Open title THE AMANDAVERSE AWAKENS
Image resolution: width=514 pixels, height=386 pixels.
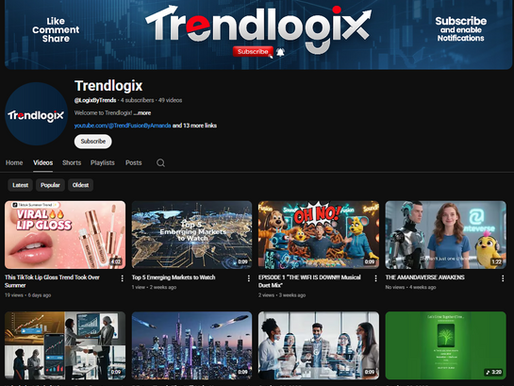pos(425,277)
